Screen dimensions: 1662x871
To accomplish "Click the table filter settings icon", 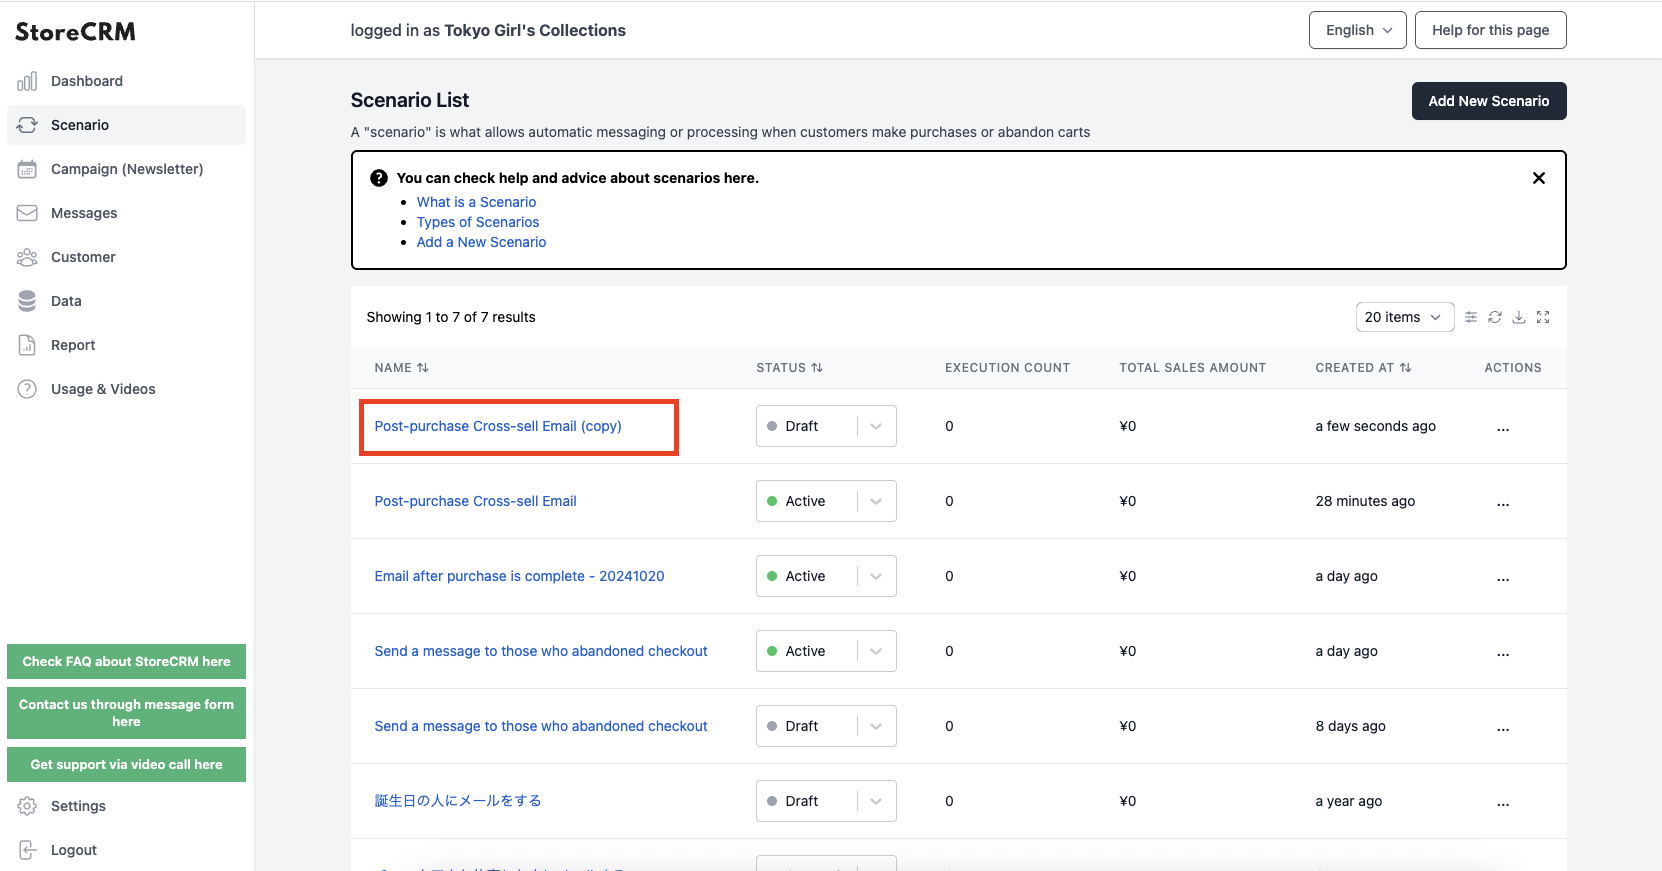I will pyautogui.click(x=1471, y=317).
